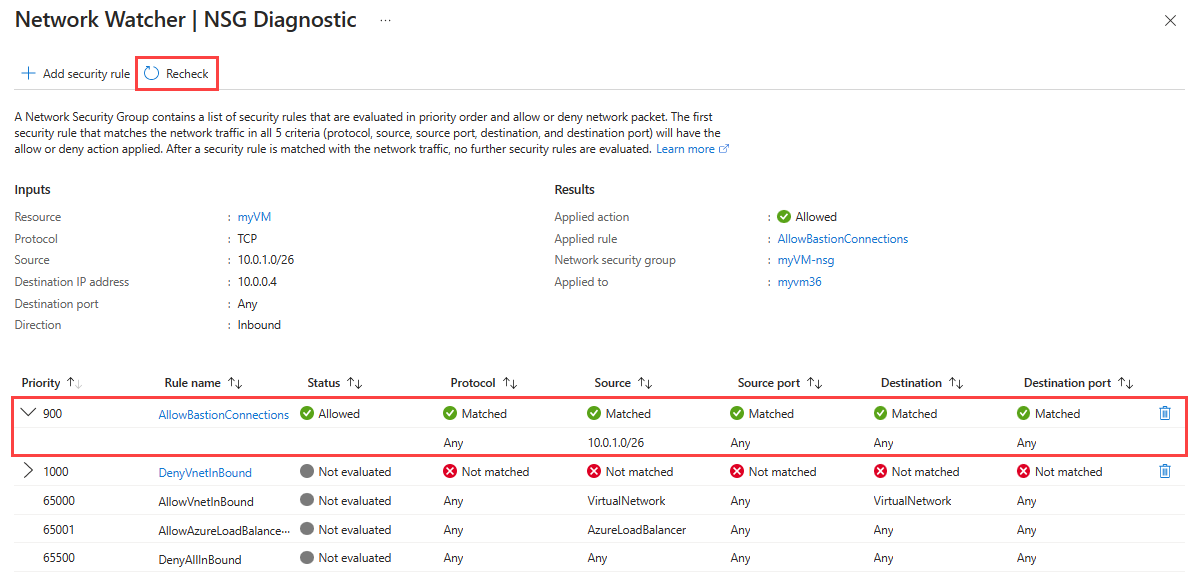Sort by Destination port column
Image resolution: width=1196 pixels, height=579 pixels.
[x=1125, y=383]
